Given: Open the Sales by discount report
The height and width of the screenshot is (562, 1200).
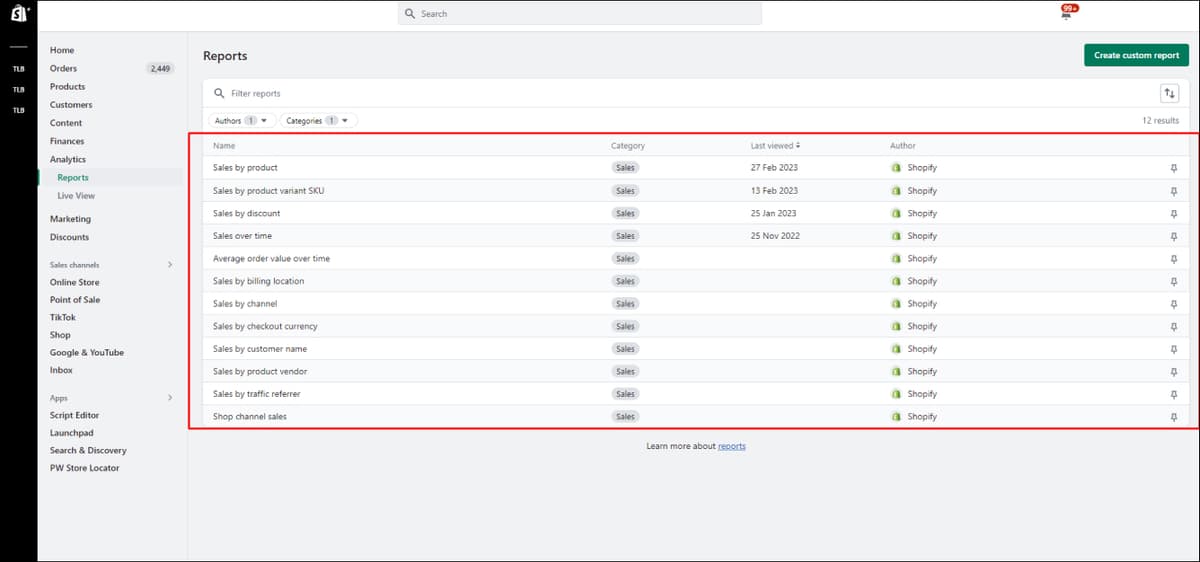Looking at the screenshot, I should point(246,213).
